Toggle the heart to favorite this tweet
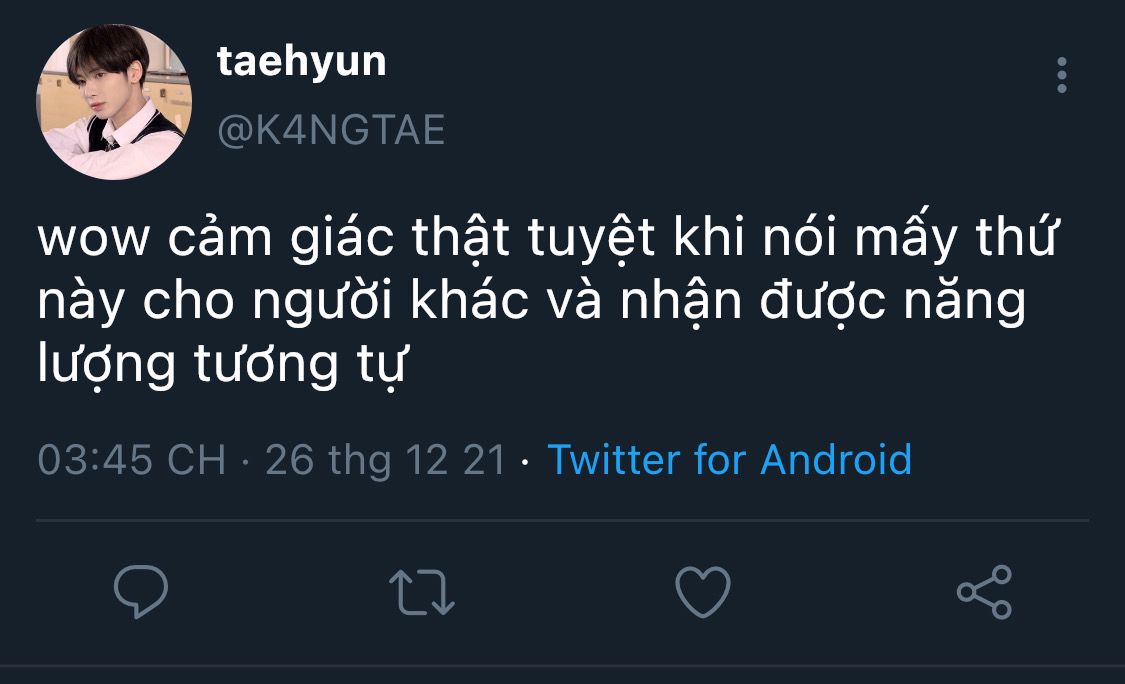1125x684 pixels. pos(703,591)
